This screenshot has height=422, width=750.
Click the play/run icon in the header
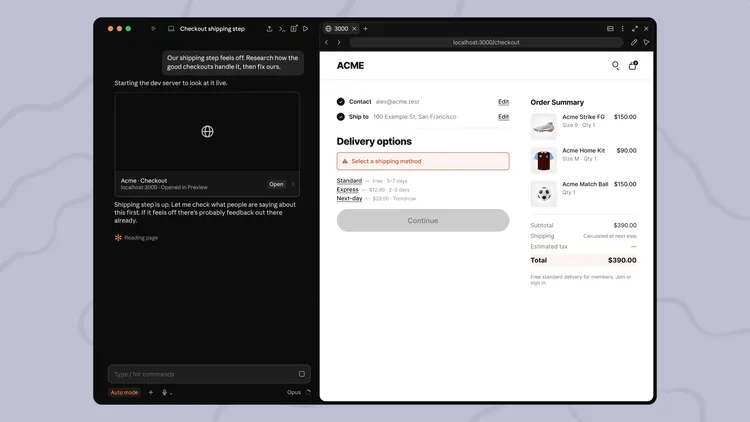click(305, 29)
